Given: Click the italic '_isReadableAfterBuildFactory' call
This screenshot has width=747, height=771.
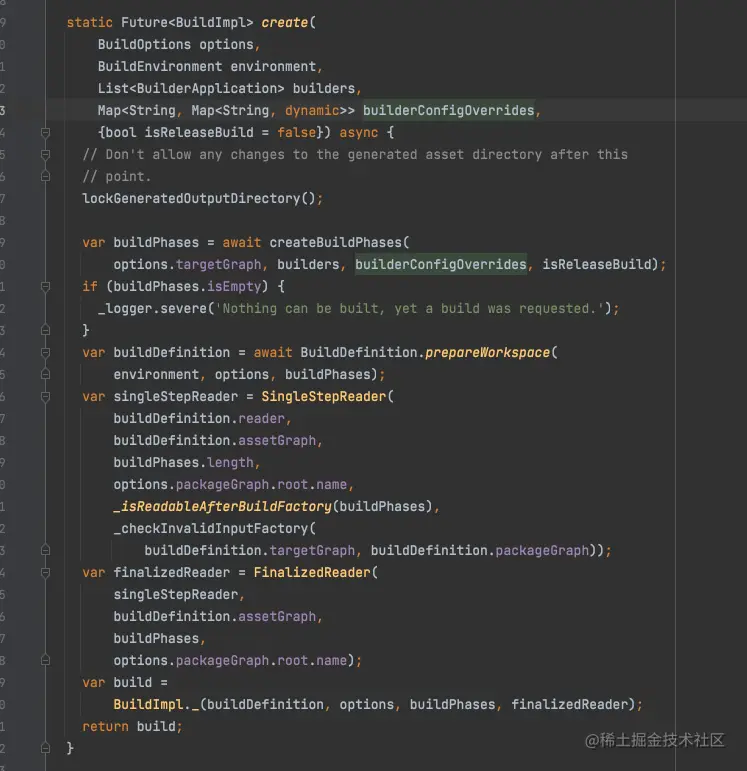Looking at the screenshot, I should (222, 506).
